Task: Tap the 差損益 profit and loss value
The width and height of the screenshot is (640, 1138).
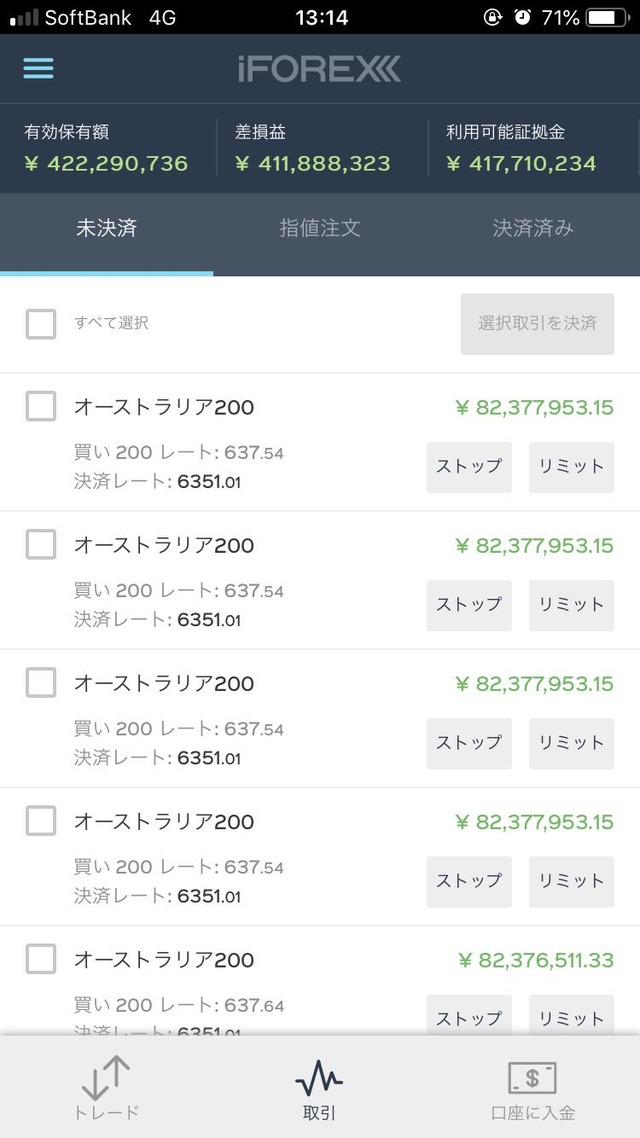Action: pyautogui.click(x=313, y=163)
